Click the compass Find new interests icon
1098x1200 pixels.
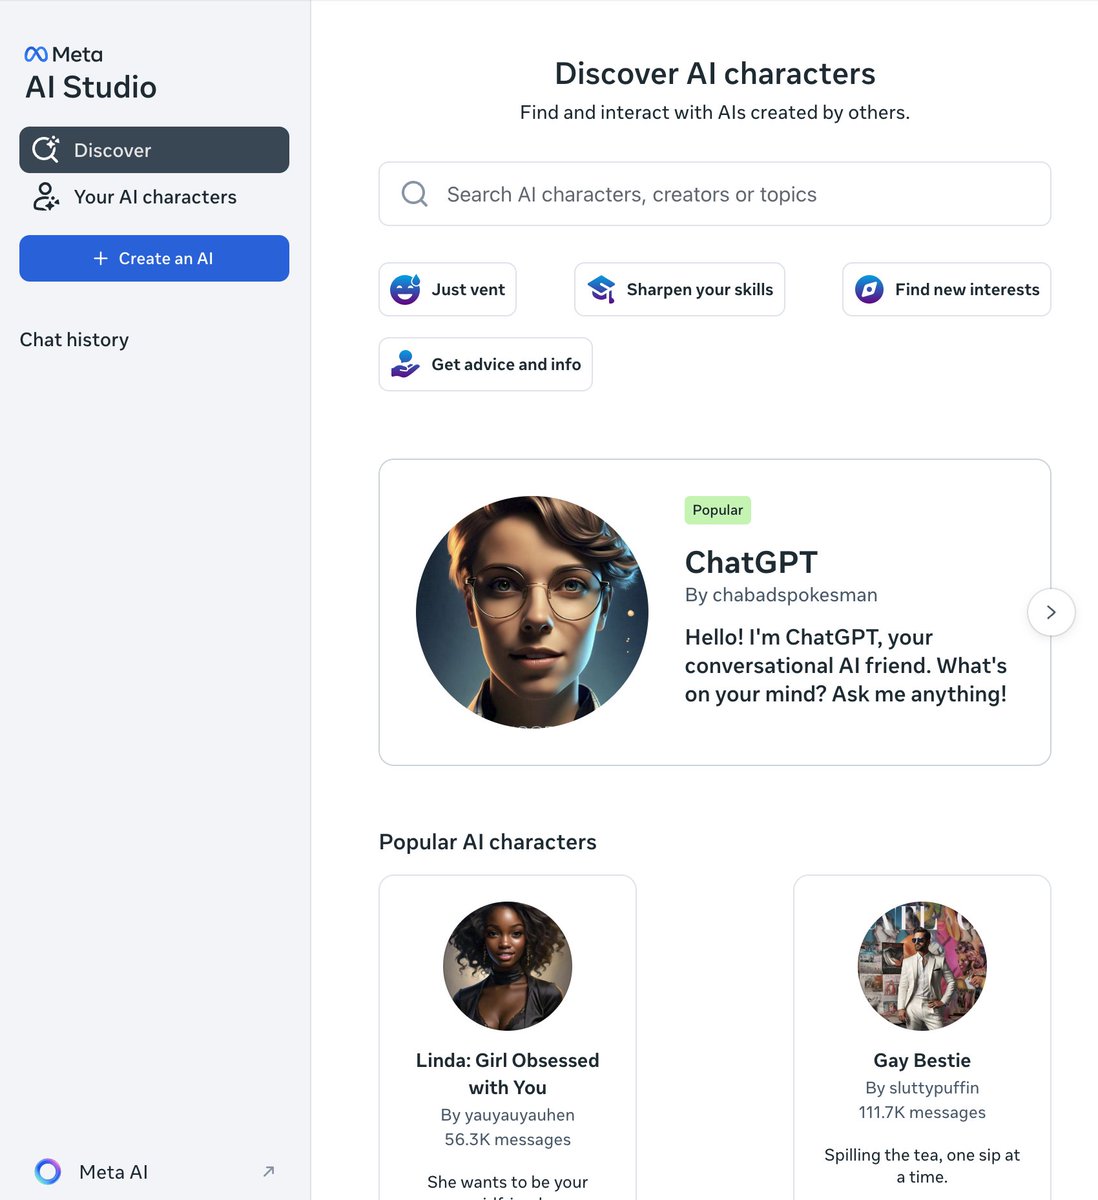869,289
